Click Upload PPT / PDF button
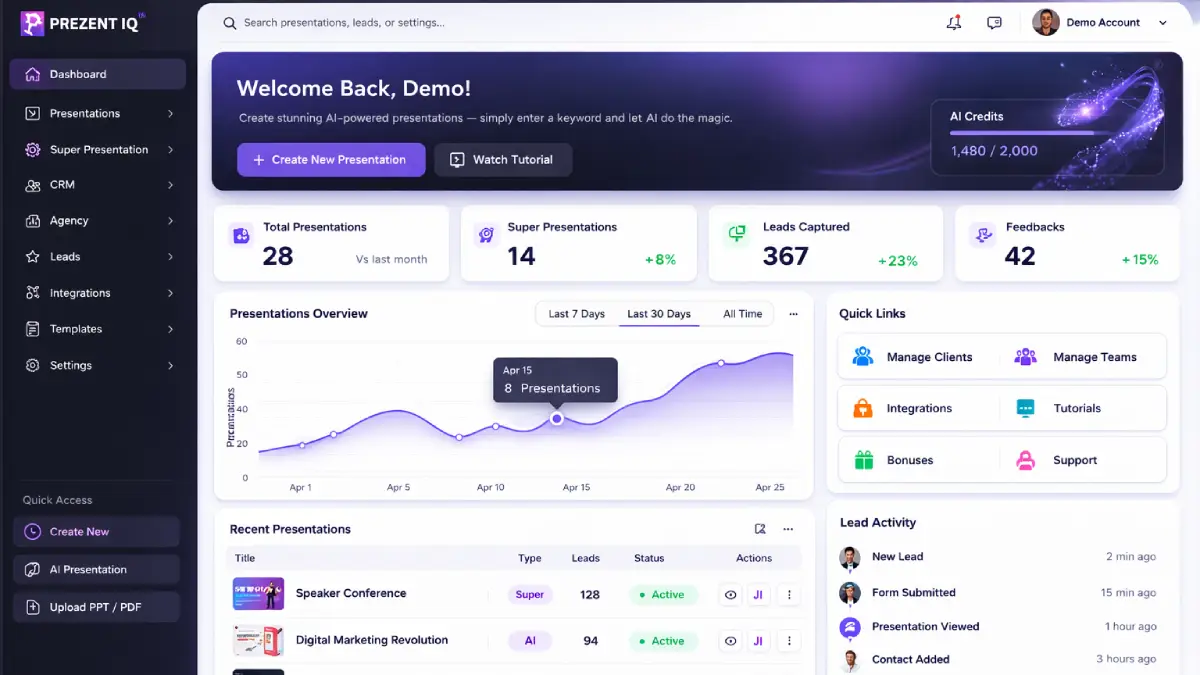Viewport: 1200px width, 675px height. (x=96, y=607)
